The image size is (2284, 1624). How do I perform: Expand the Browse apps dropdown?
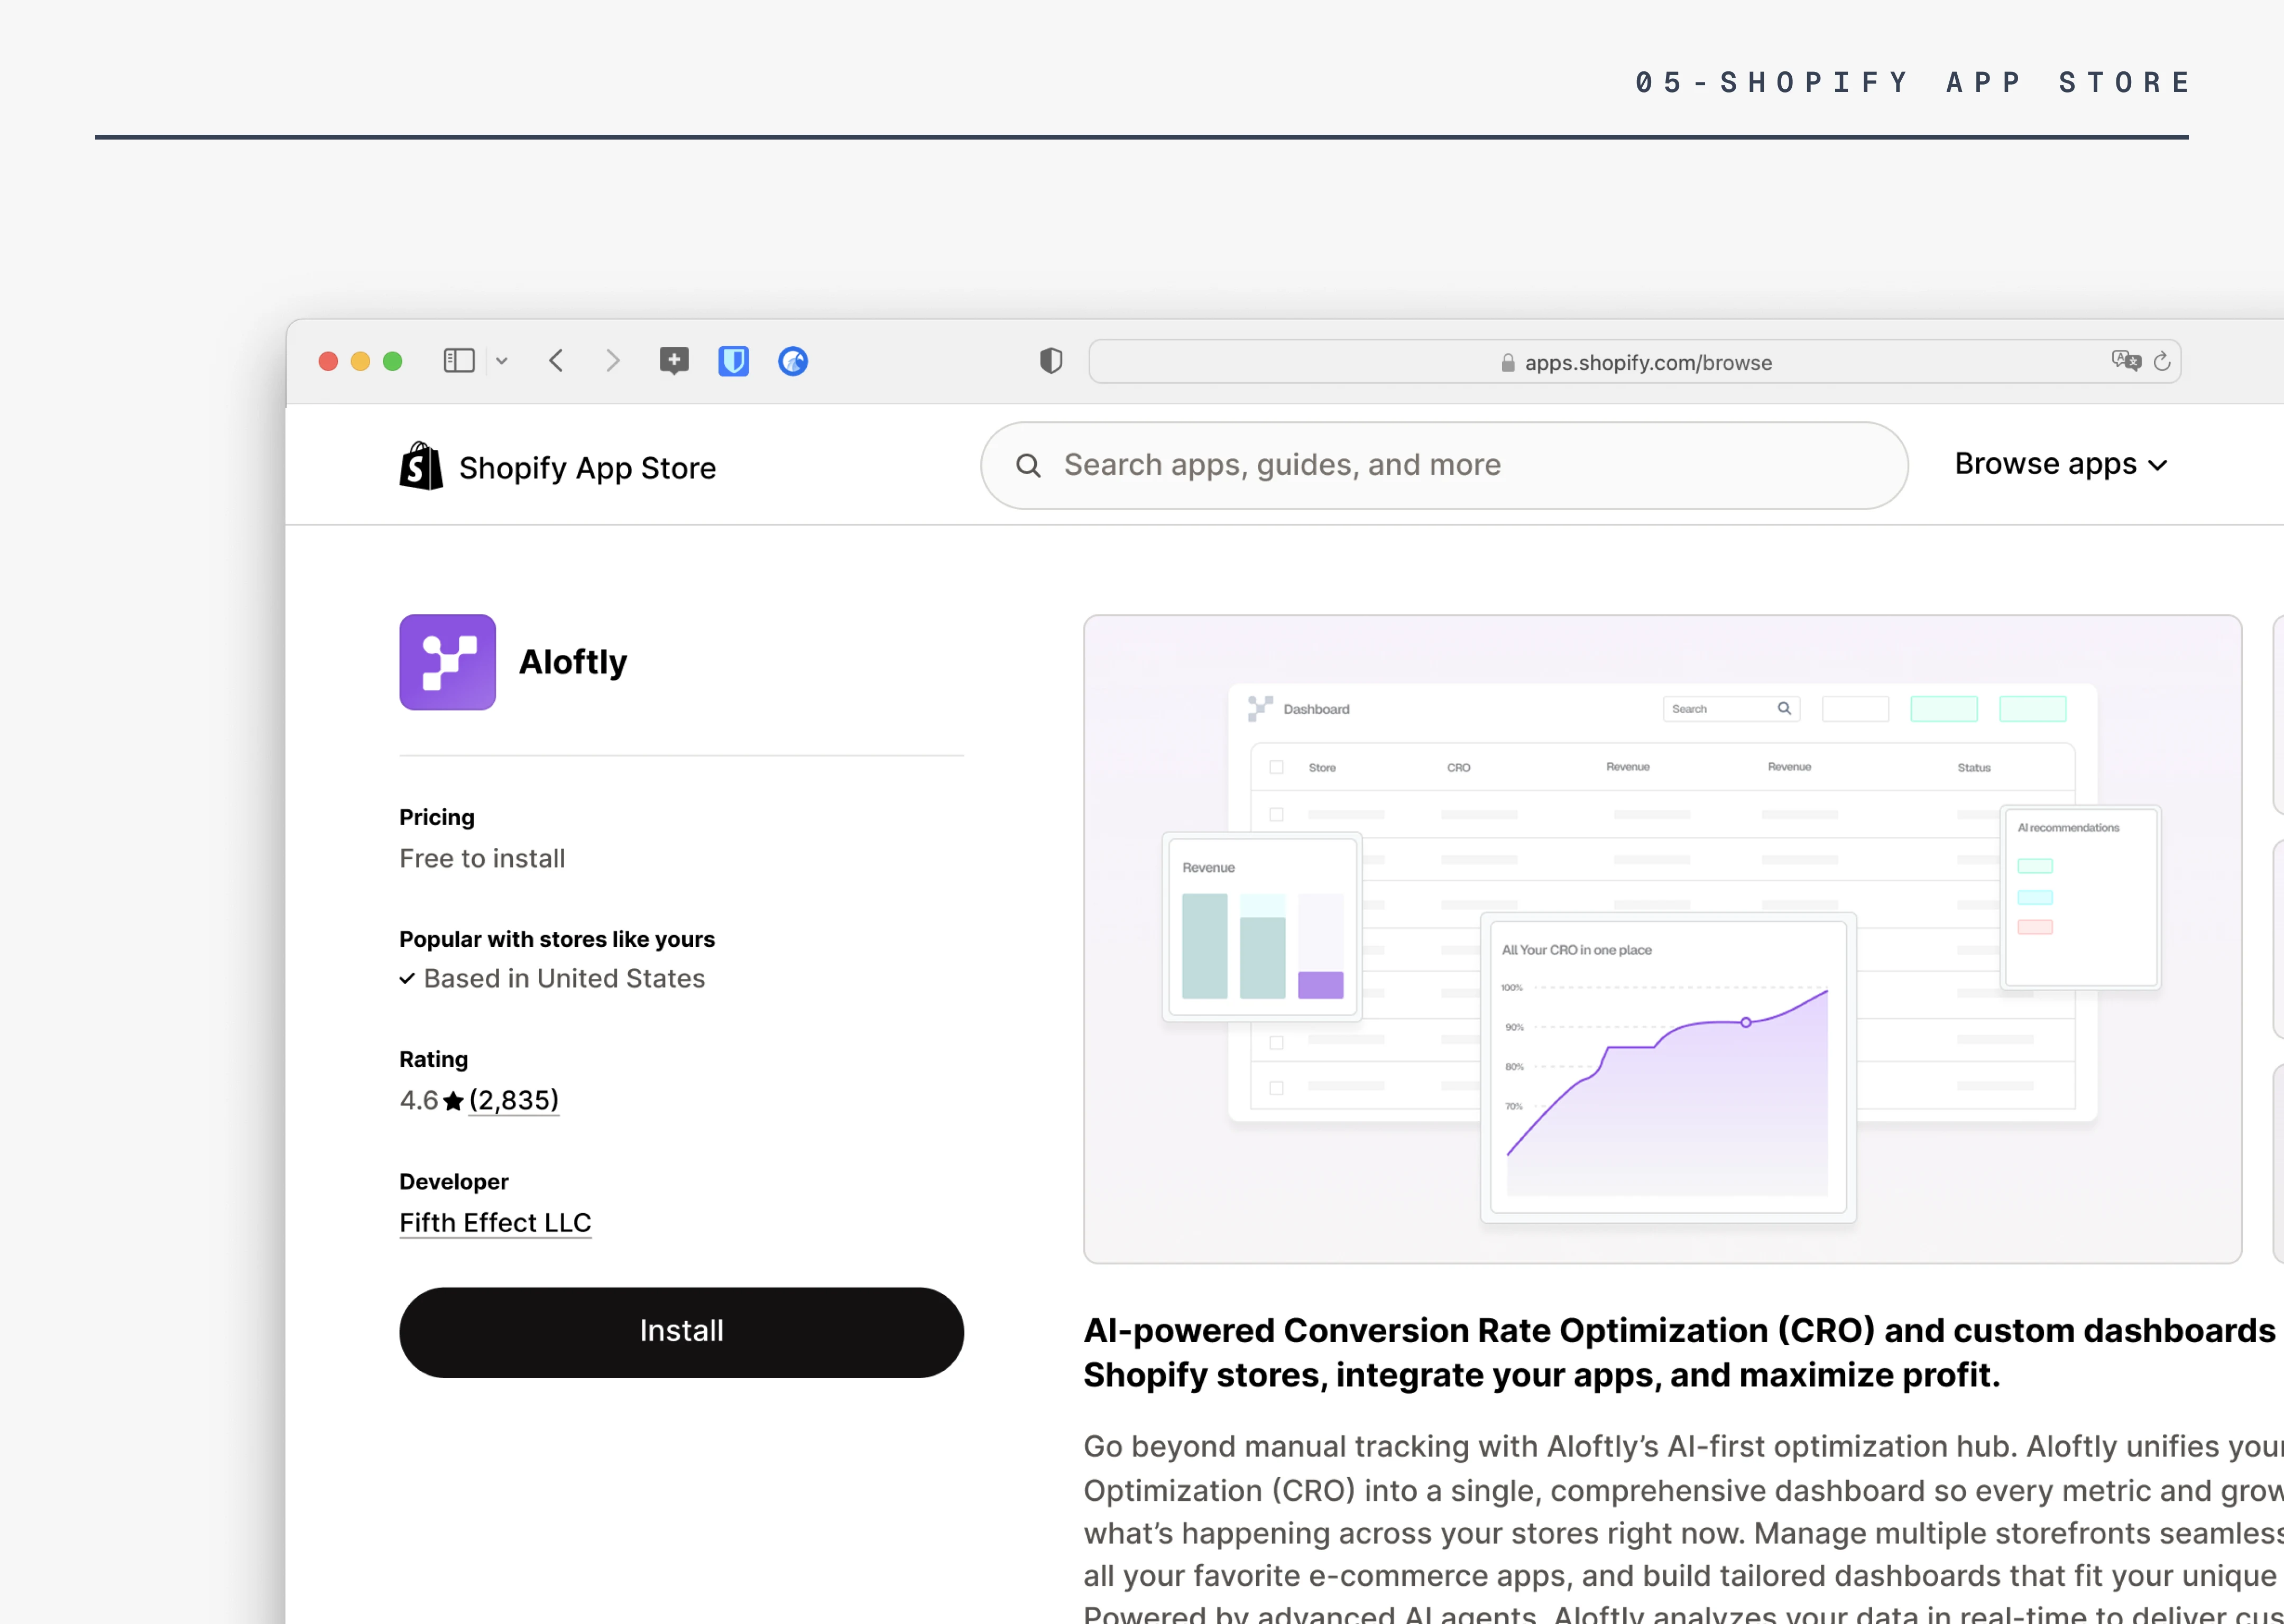(2061, 464)
